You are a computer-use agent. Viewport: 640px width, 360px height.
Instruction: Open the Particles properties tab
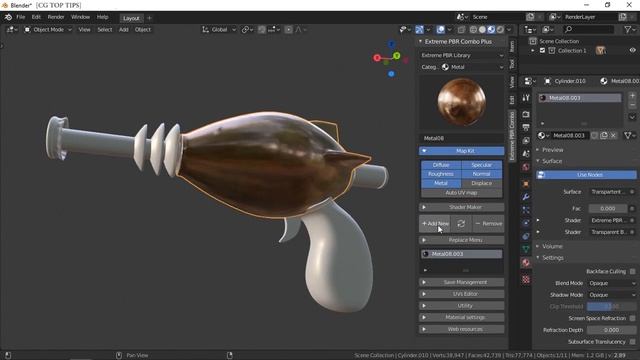(x=526, y=210)
